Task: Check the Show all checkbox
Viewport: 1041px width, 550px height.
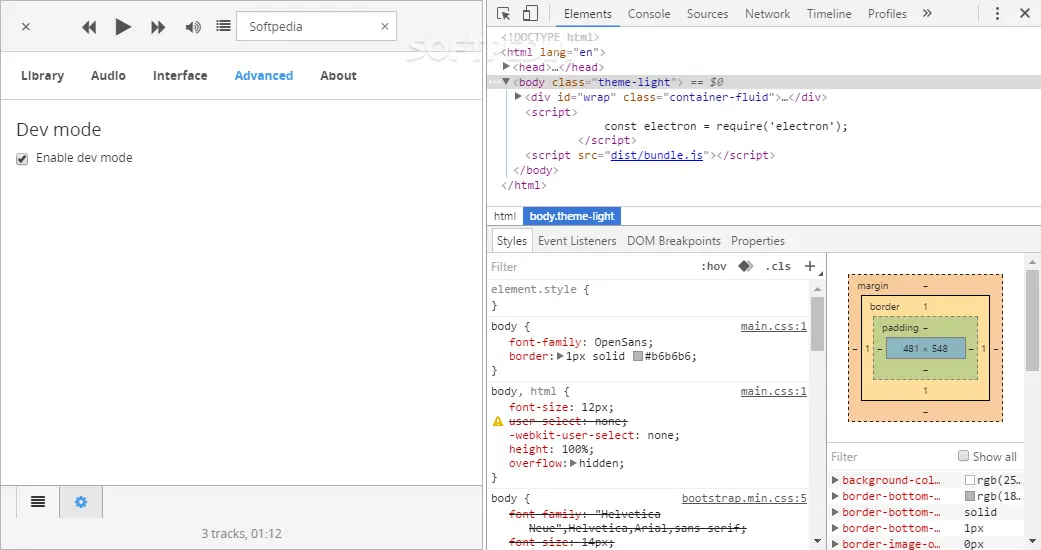Action: 964,456
